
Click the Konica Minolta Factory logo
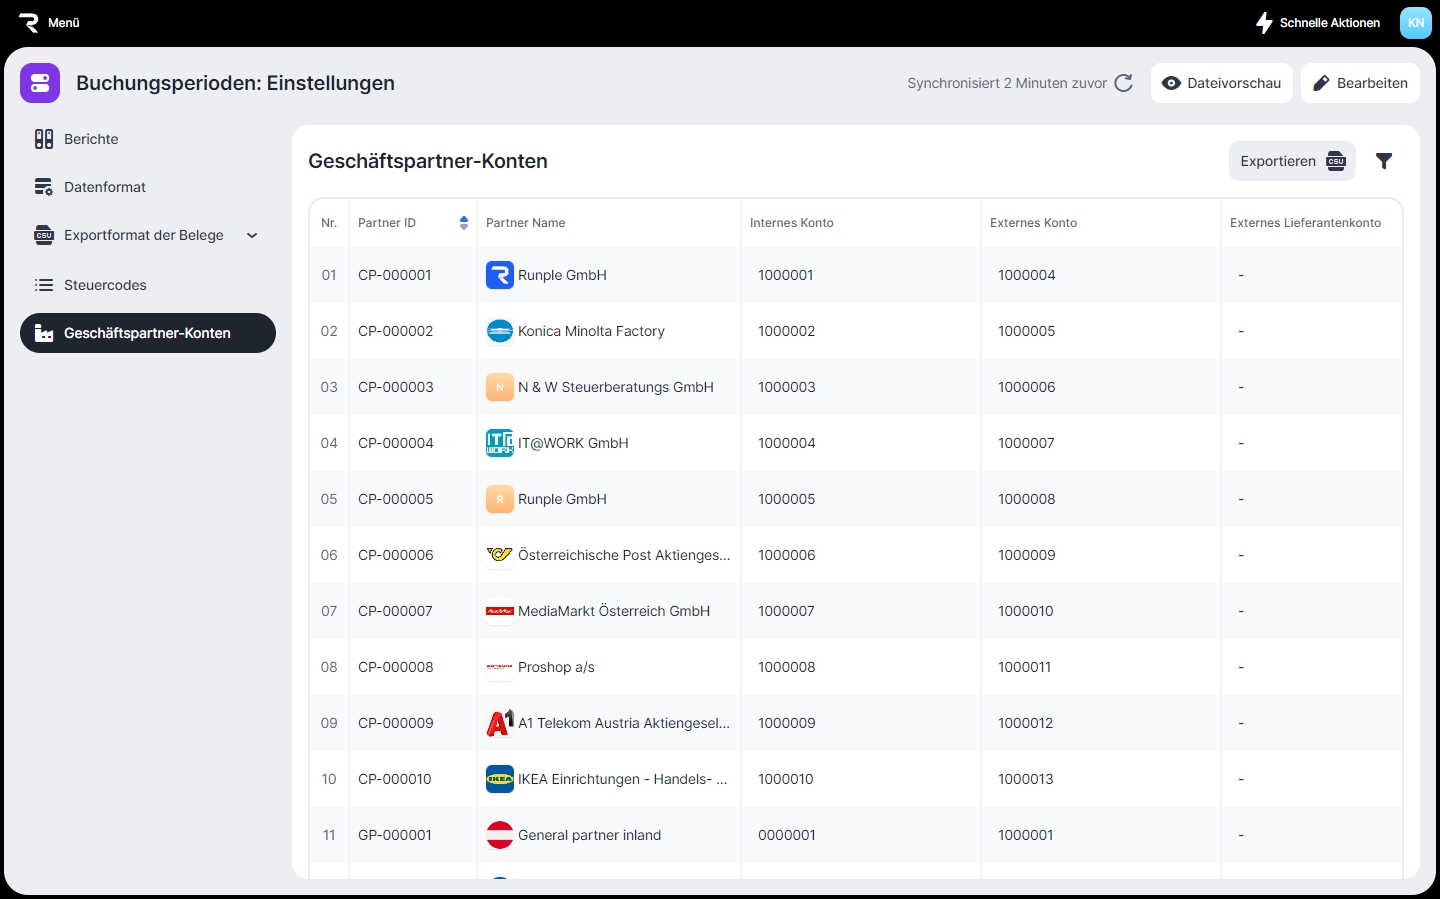499,331
